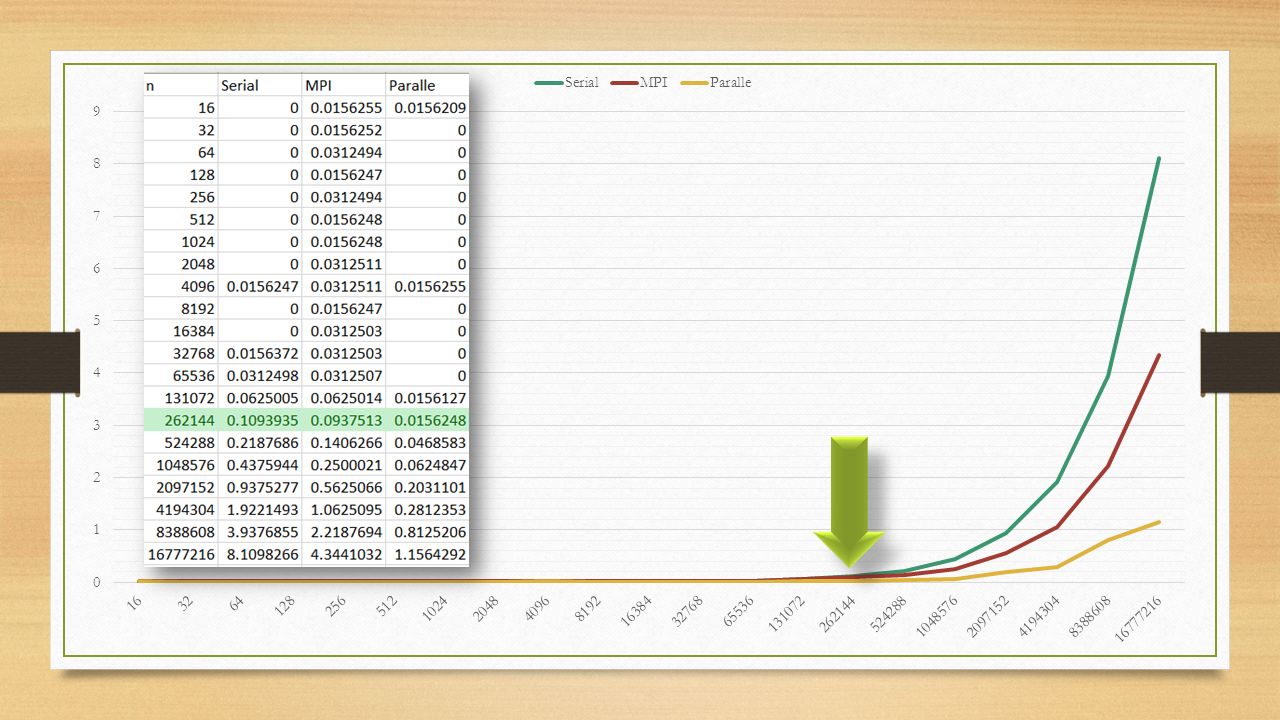This screenshot has height=720, width=1280.
Task: Click table cell 0.0312507 in MPI column
Action: (346, 376)
